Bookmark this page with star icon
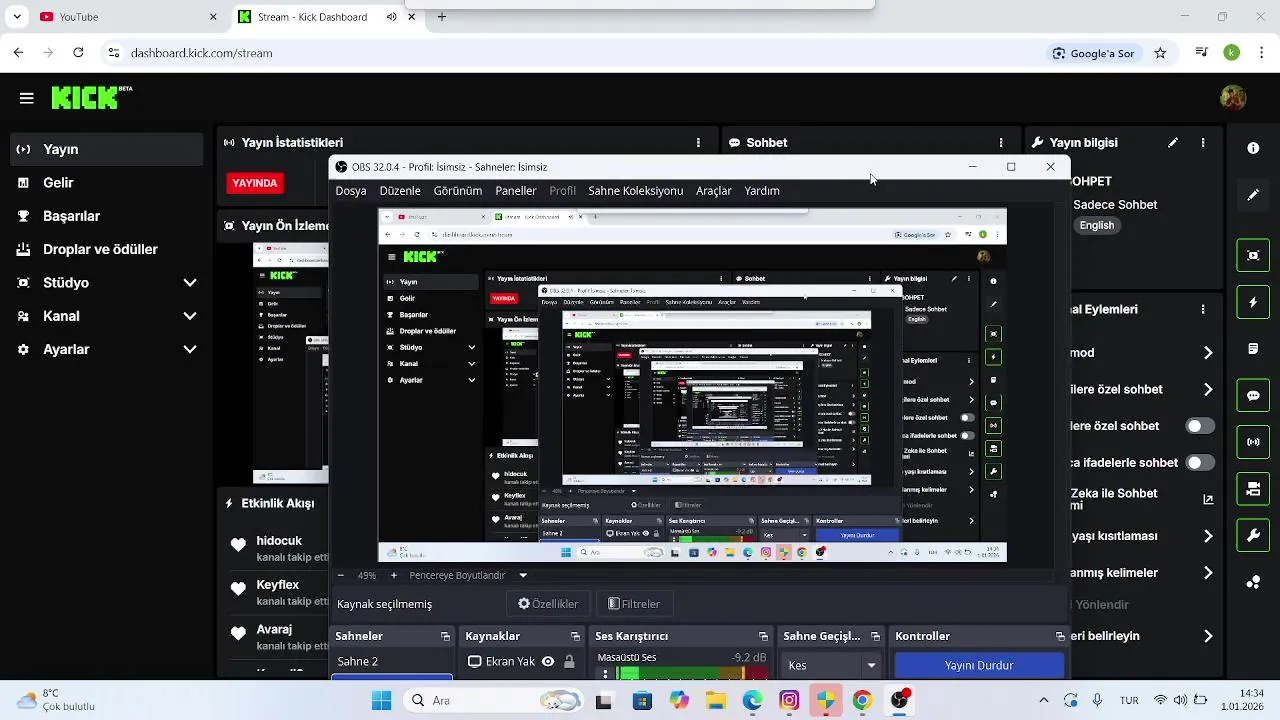 click(1160, 53)
